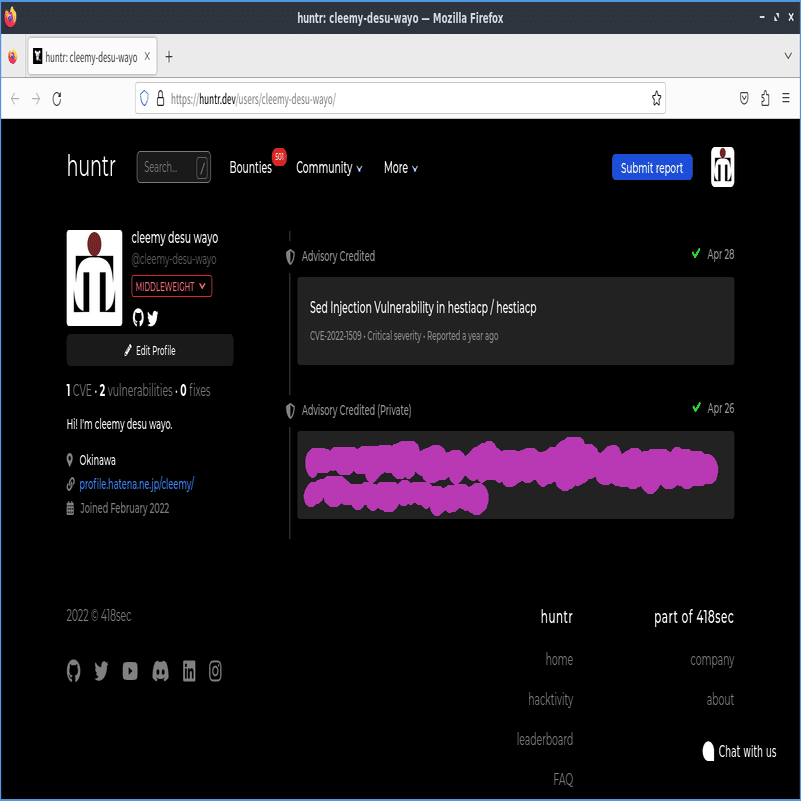801x801 pixels.
Task: Open the Chat with us widget
Action: tap(740, 751)
